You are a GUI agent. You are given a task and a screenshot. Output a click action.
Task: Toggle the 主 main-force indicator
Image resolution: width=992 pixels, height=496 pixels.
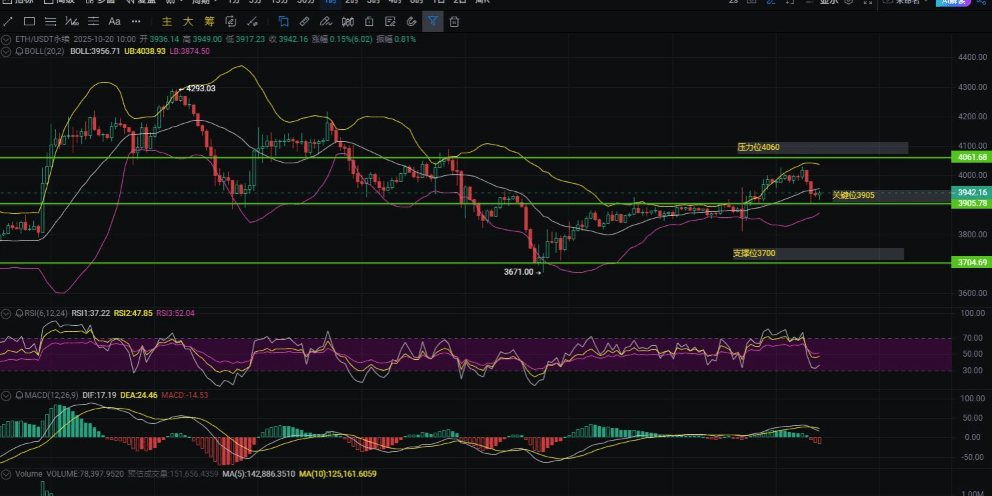point(167,21)
